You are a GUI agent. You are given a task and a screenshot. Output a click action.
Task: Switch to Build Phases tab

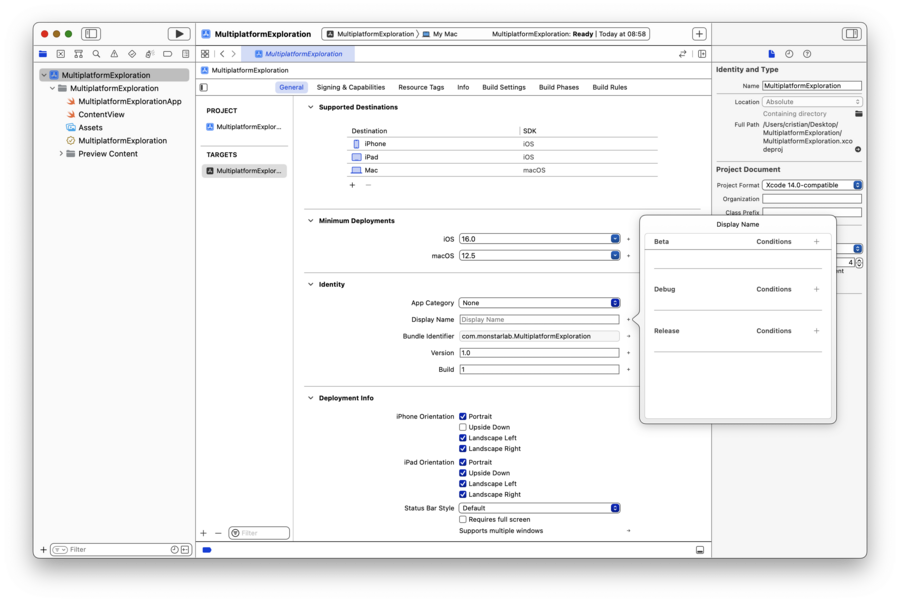click(558, 87)
